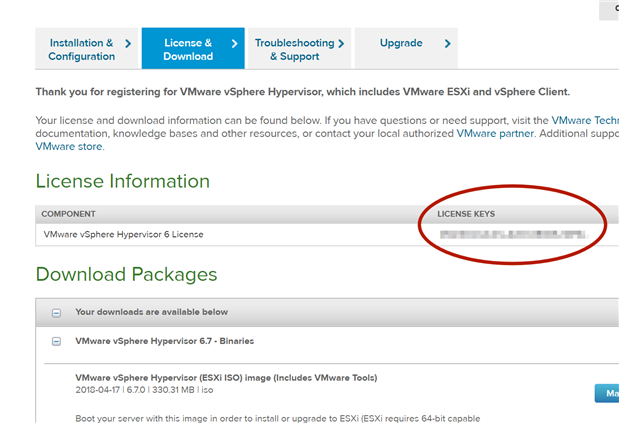
Task: Open the Installation & Configuration tab
Action: 86,49
